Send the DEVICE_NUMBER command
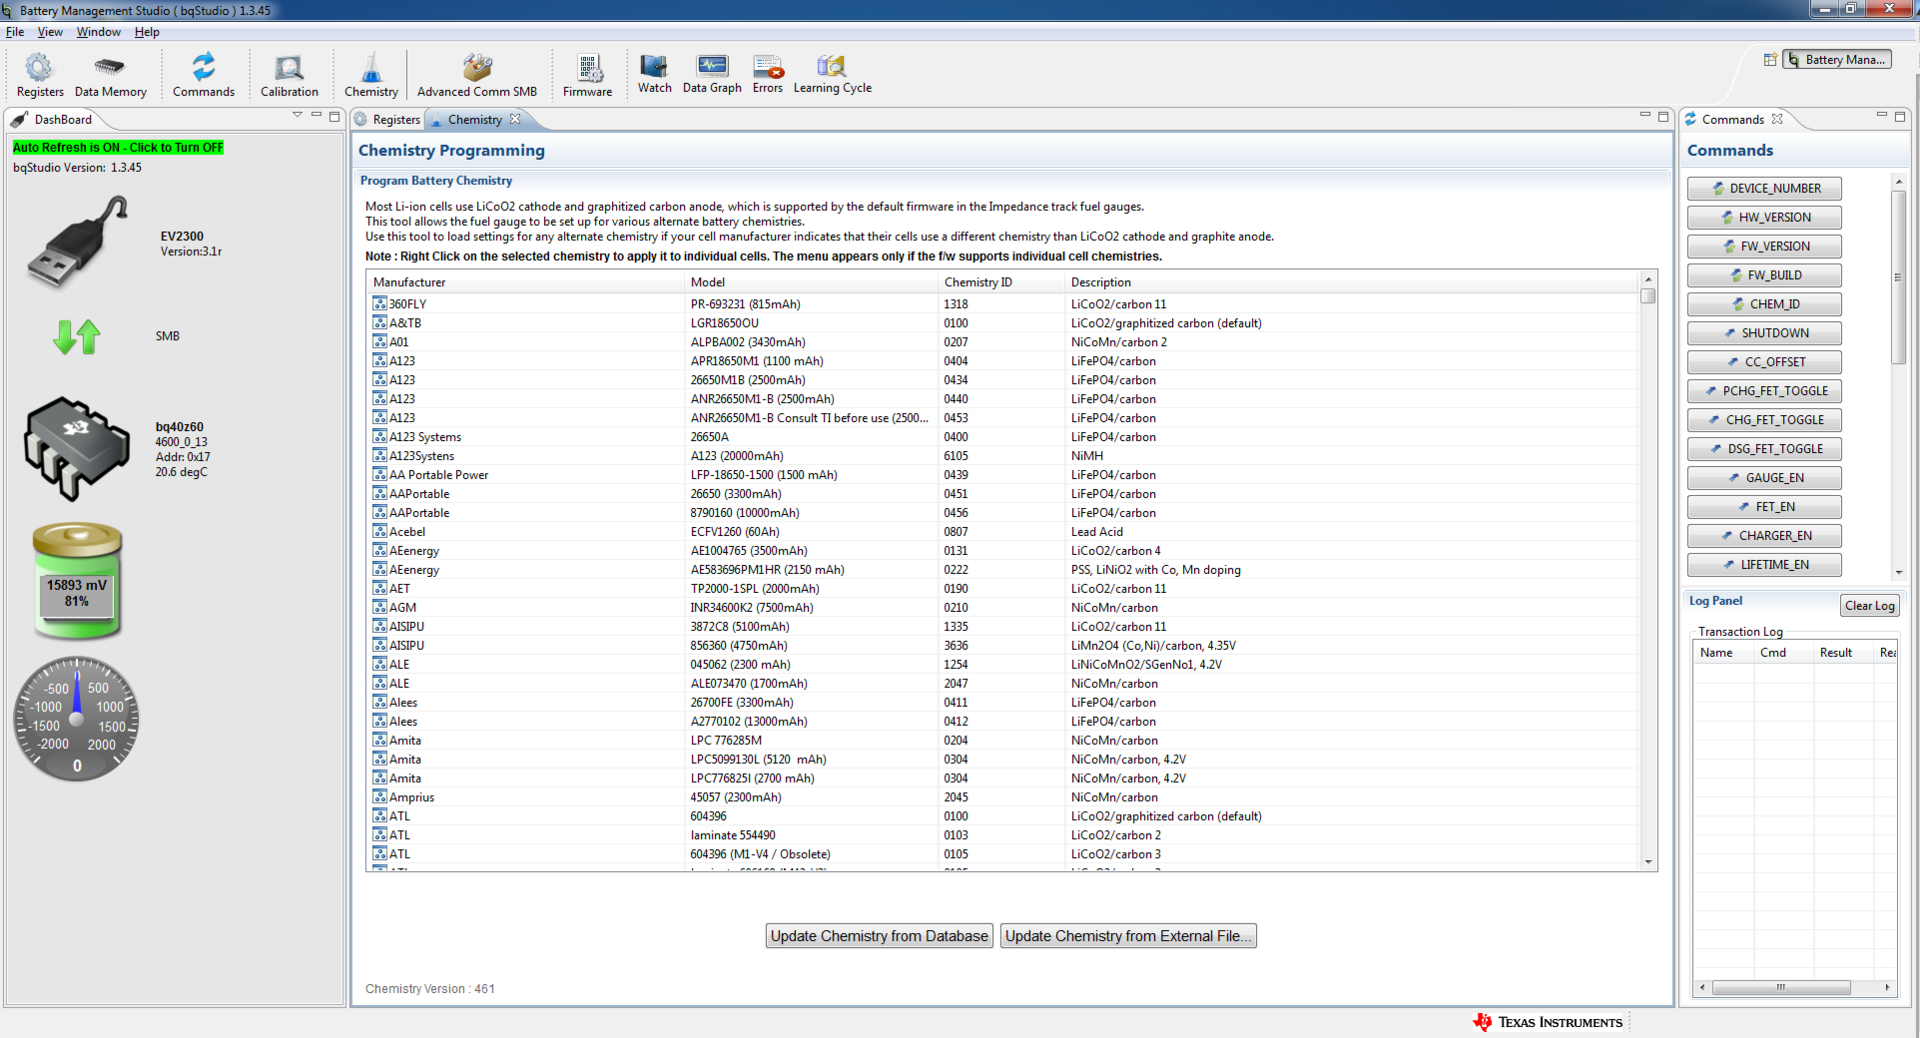 (1764, 188)
